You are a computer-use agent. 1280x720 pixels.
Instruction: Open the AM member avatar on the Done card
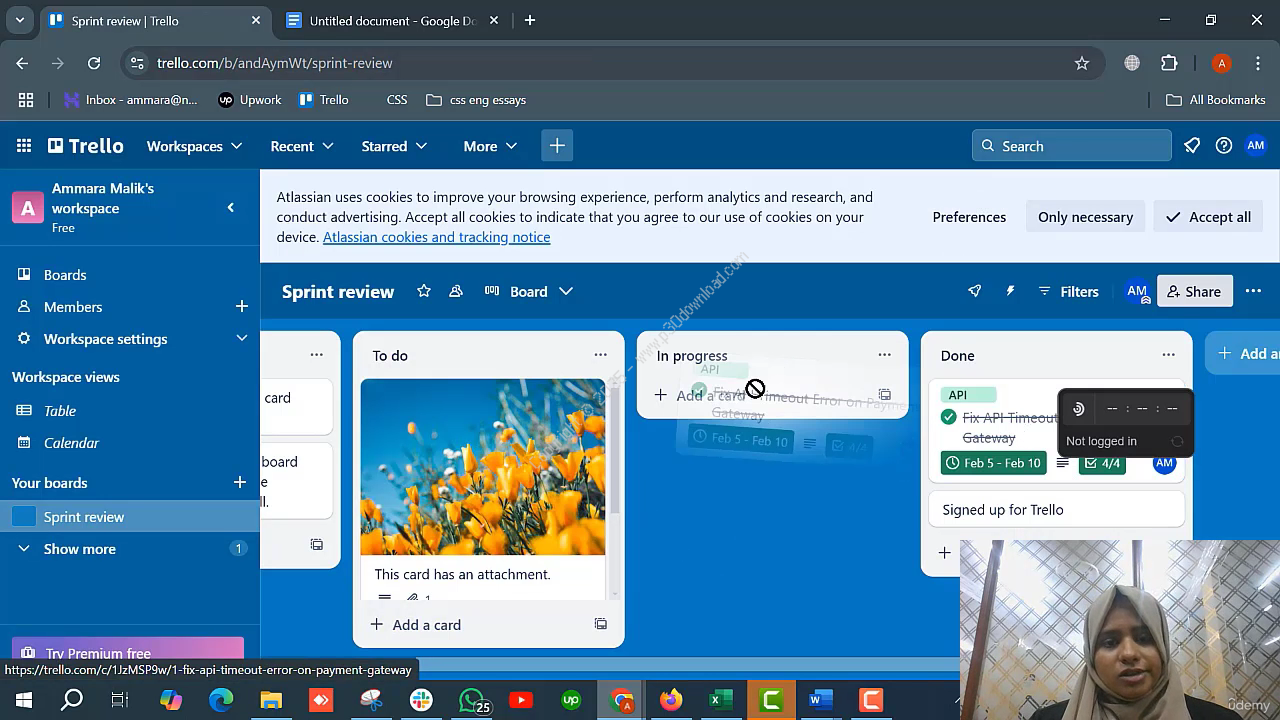1164,463
